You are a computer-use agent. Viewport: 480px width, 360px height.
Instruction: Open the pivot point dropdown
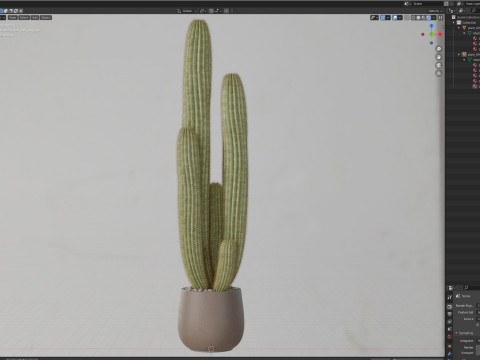203,11
